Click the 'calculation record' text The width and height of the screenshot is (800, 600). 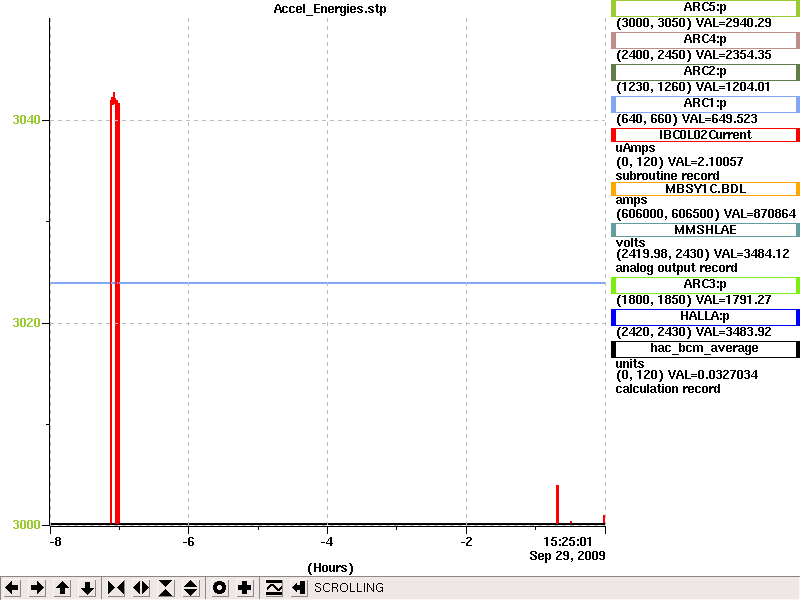668,389
